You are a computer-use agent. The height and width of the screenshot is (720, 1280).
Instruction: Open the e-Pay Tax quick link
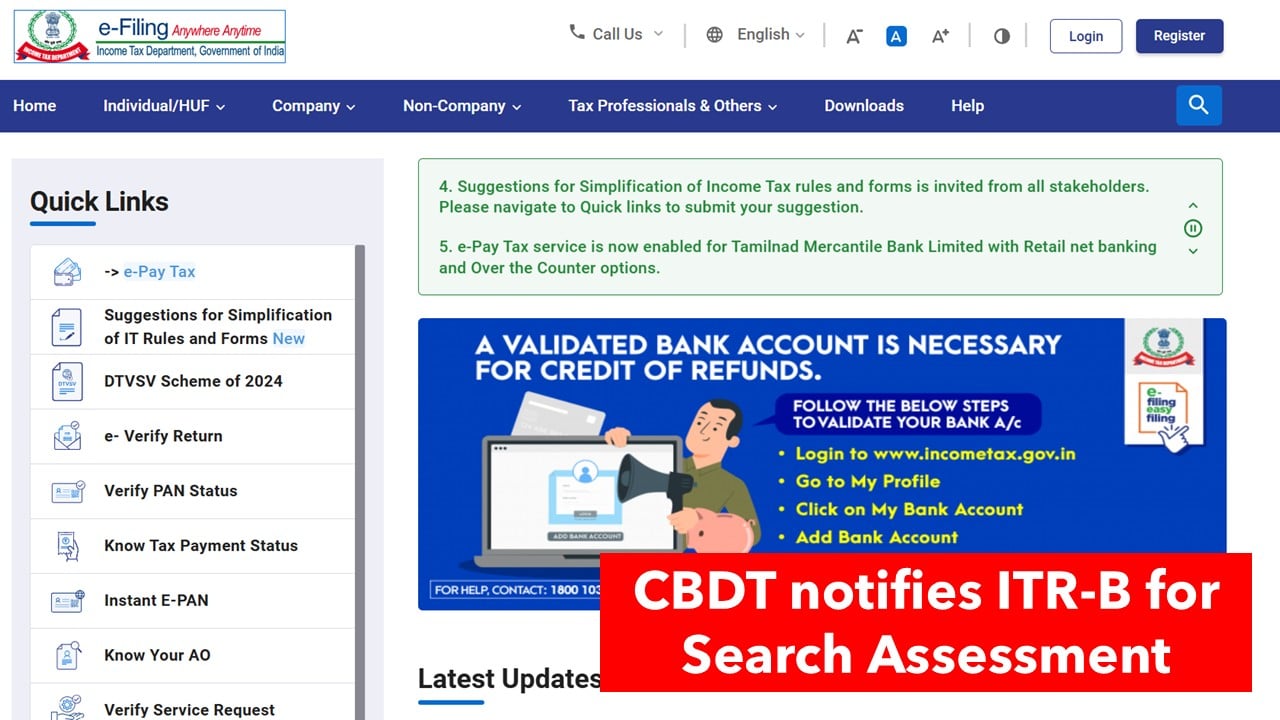click(160, 271)
